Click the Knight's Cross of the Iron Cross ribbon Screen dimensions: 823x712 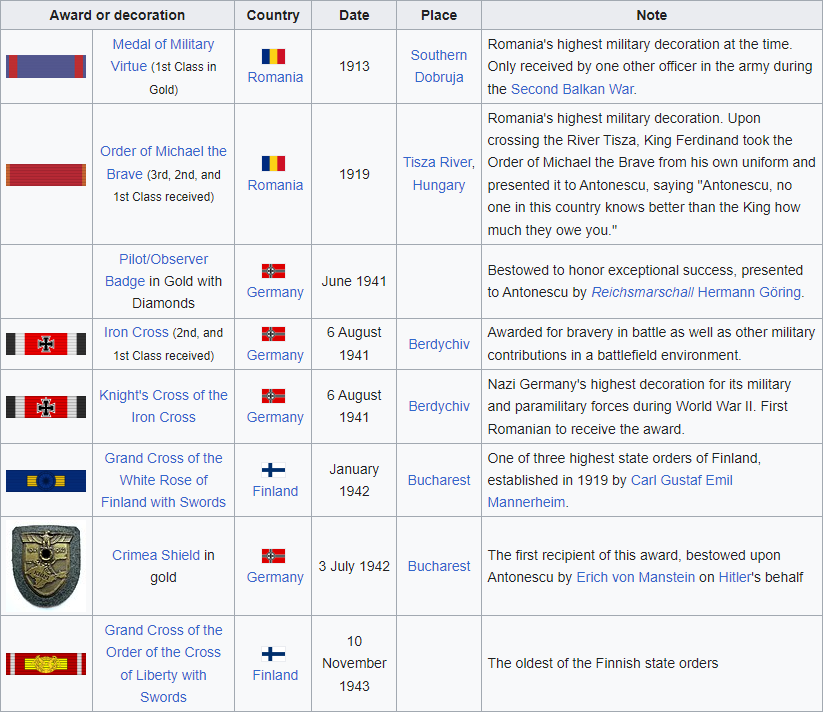[x=46, y=407]
